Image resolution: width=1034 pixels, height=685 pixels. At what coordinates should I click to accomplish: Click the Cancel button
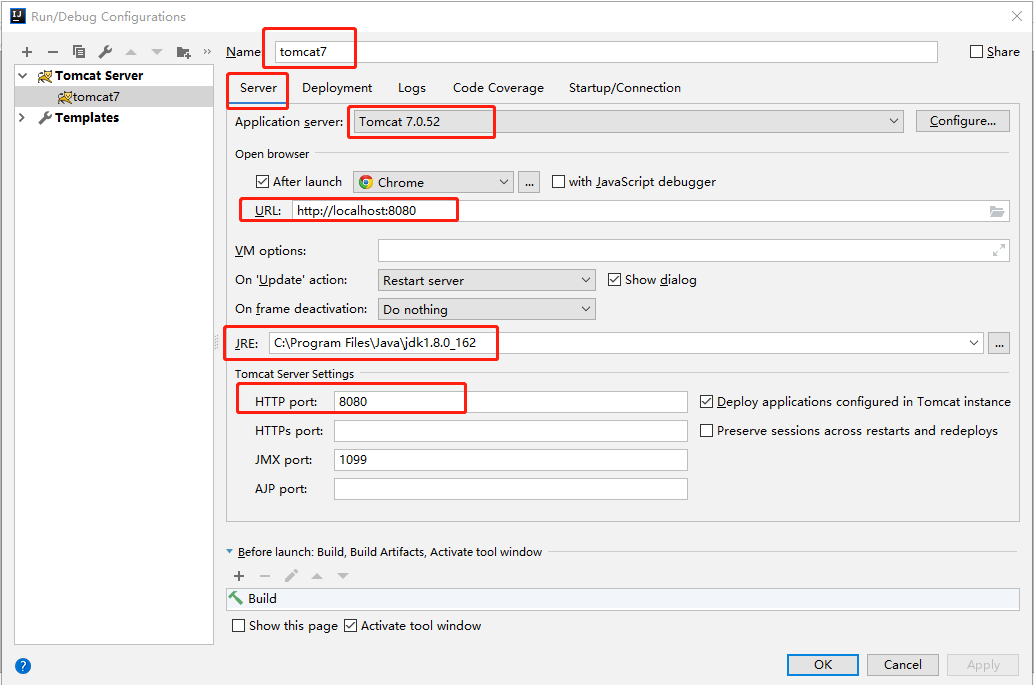click(x=903, y=665)
